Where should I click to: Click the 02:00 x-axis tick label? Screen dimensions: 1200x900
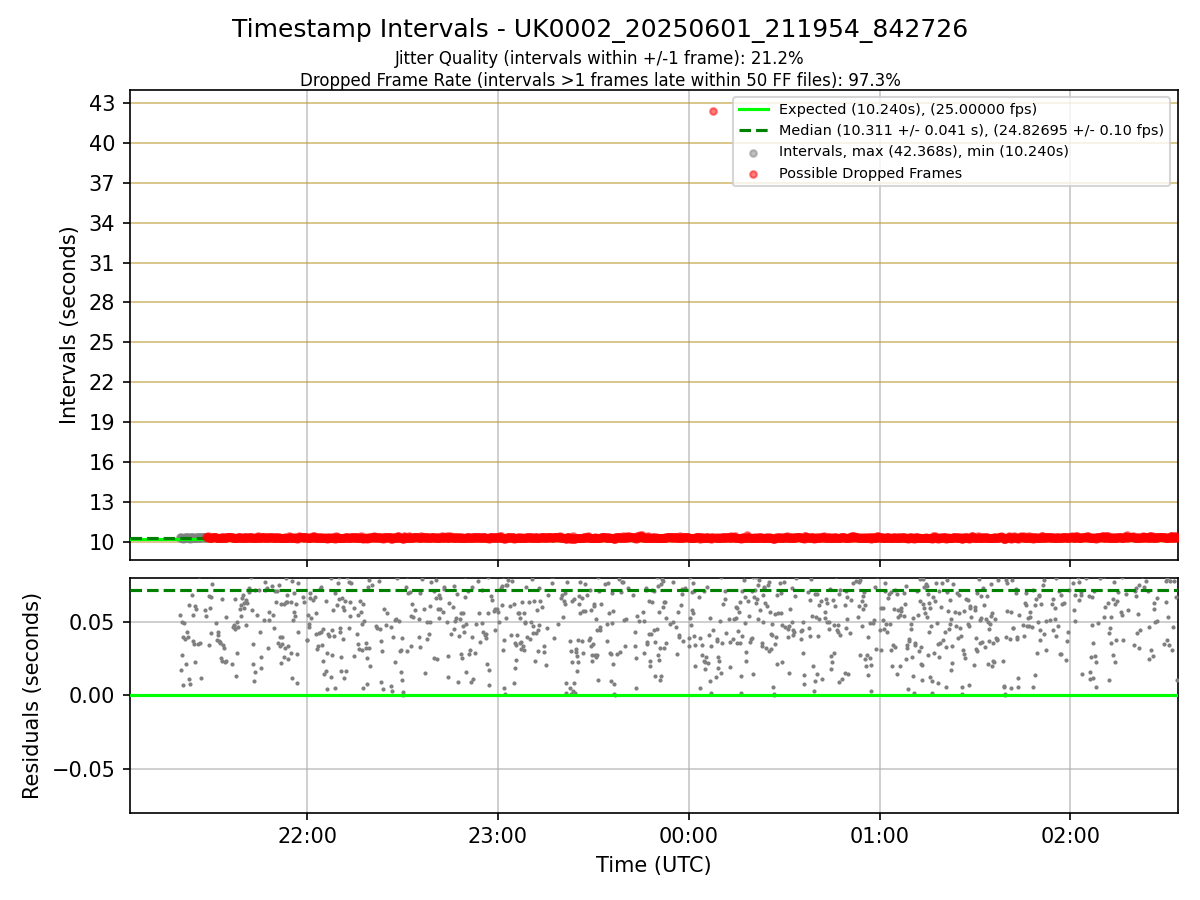1070,834
